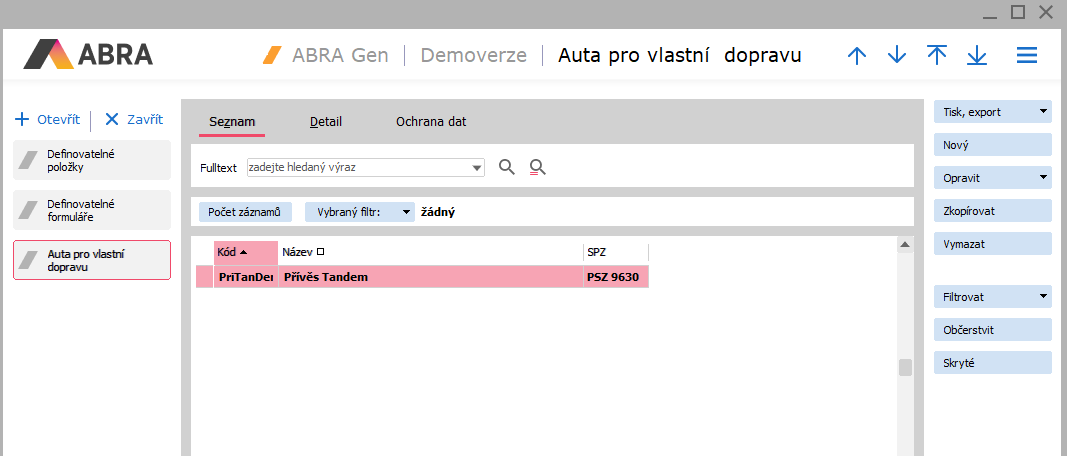1067x456 pixels.
Task: Select Definovatelné formuláře in the sidebar
Action: (x=92, y=210)
